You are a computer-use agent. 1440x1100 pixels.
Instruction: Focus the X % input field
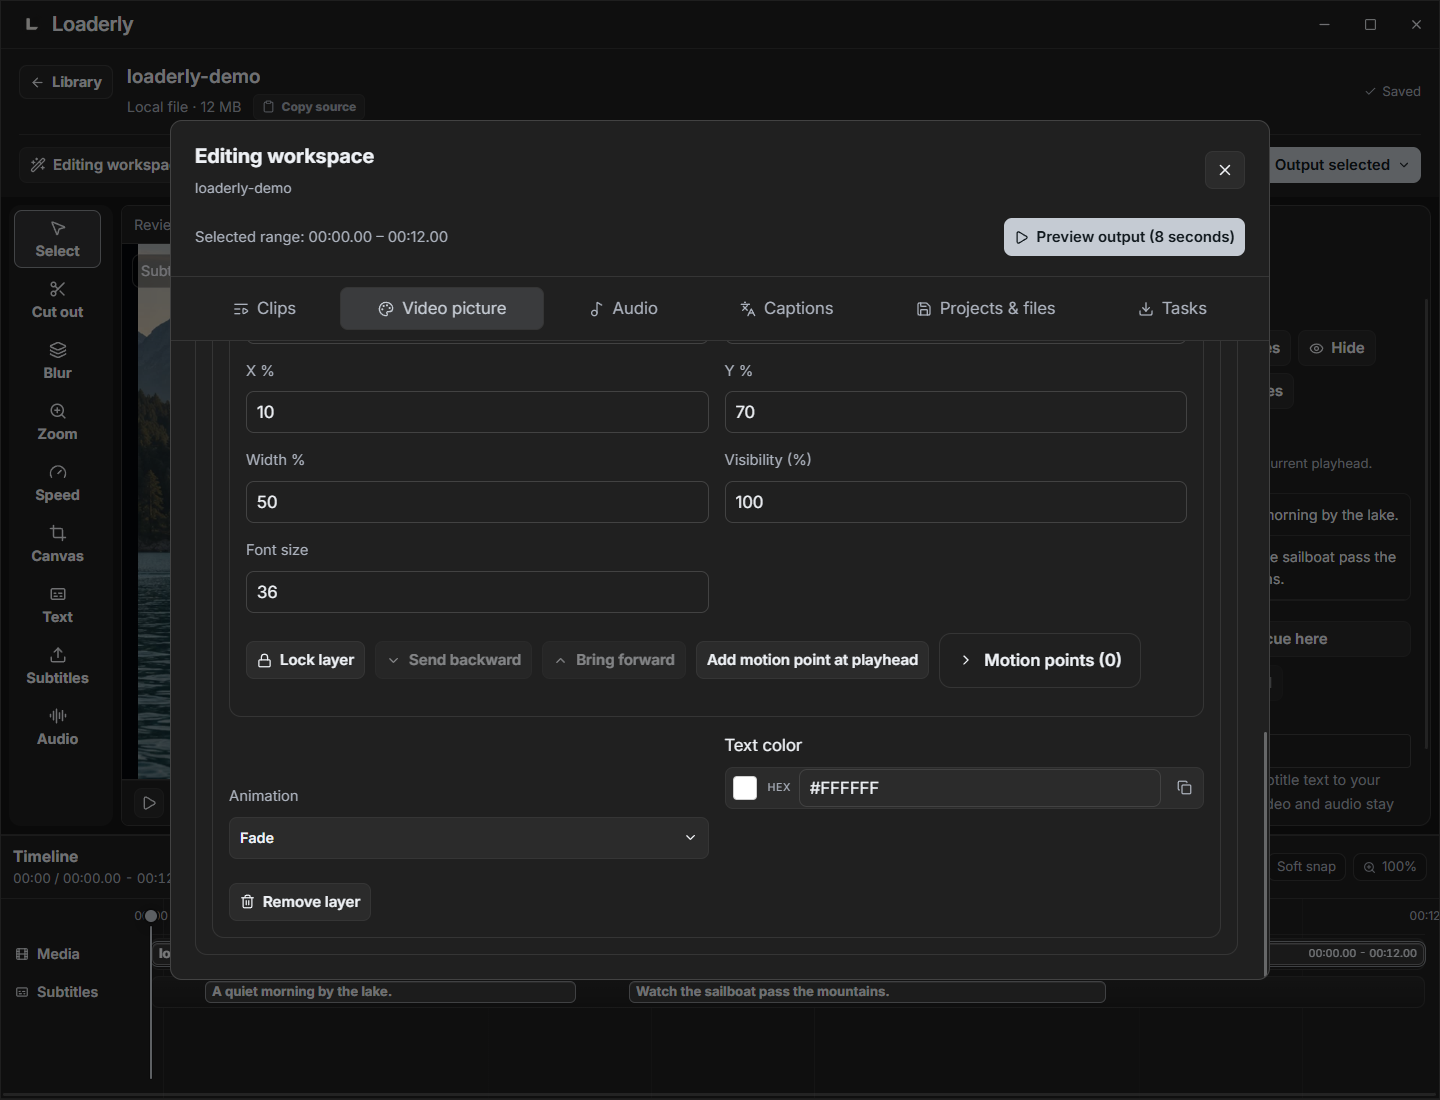[x=477, y=412]
